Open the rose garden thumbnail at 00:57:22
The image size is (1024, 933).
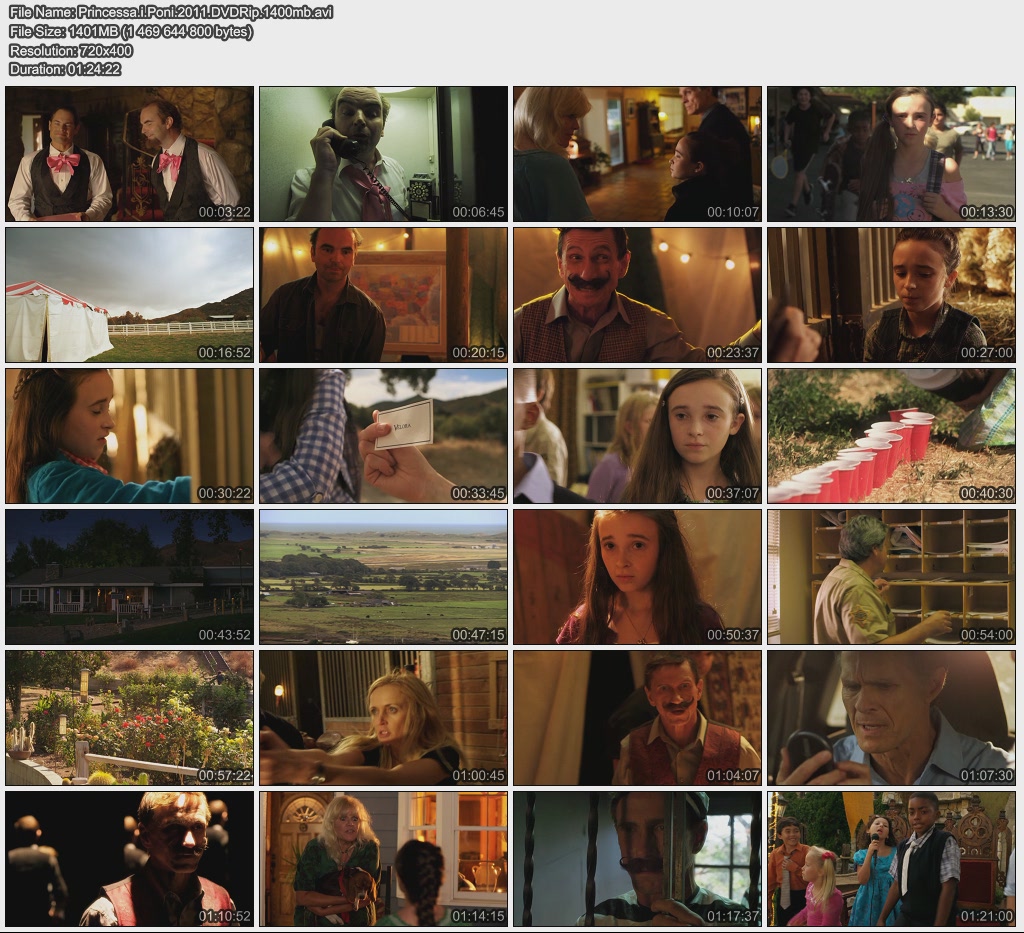(130, 718)
